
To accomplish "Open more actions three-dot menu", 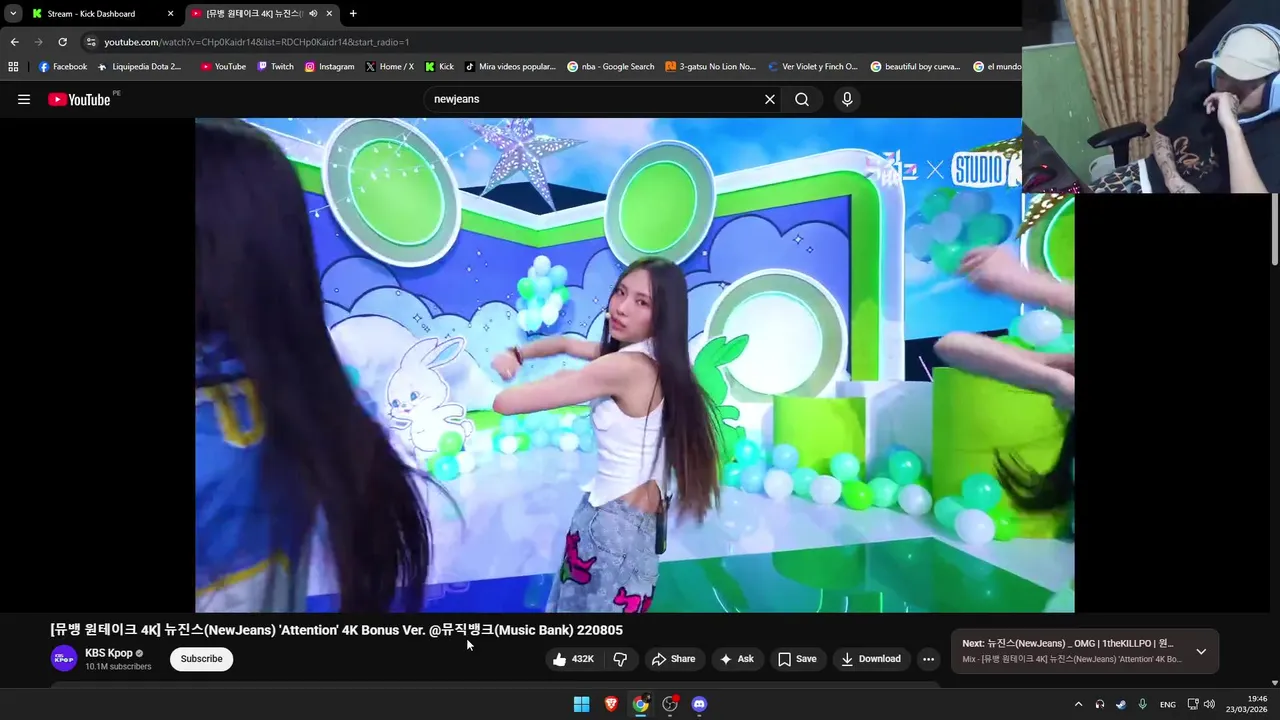I will pyautogui.click(x=928, y=659).
